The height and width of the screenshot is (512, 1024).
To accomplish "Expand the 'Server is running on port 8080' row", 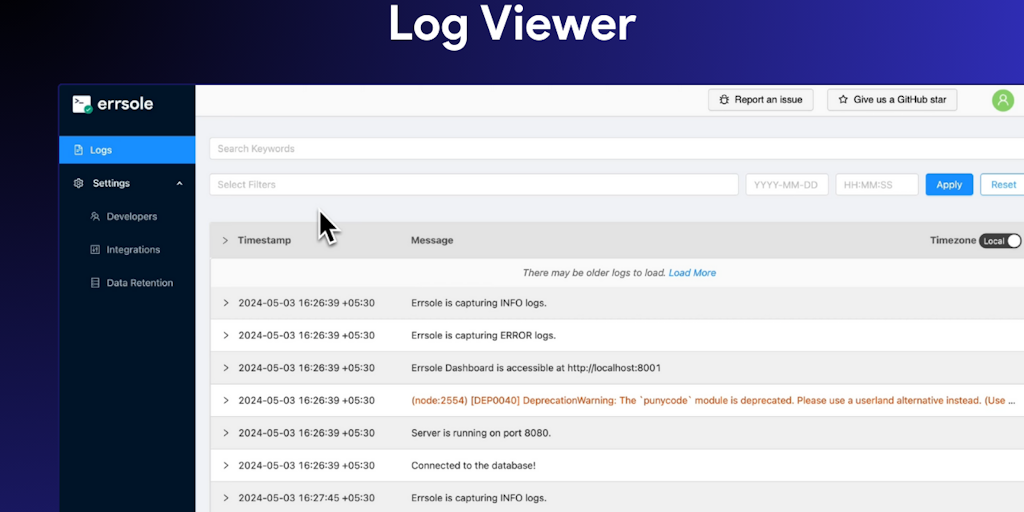I will [x=226, y=433].
